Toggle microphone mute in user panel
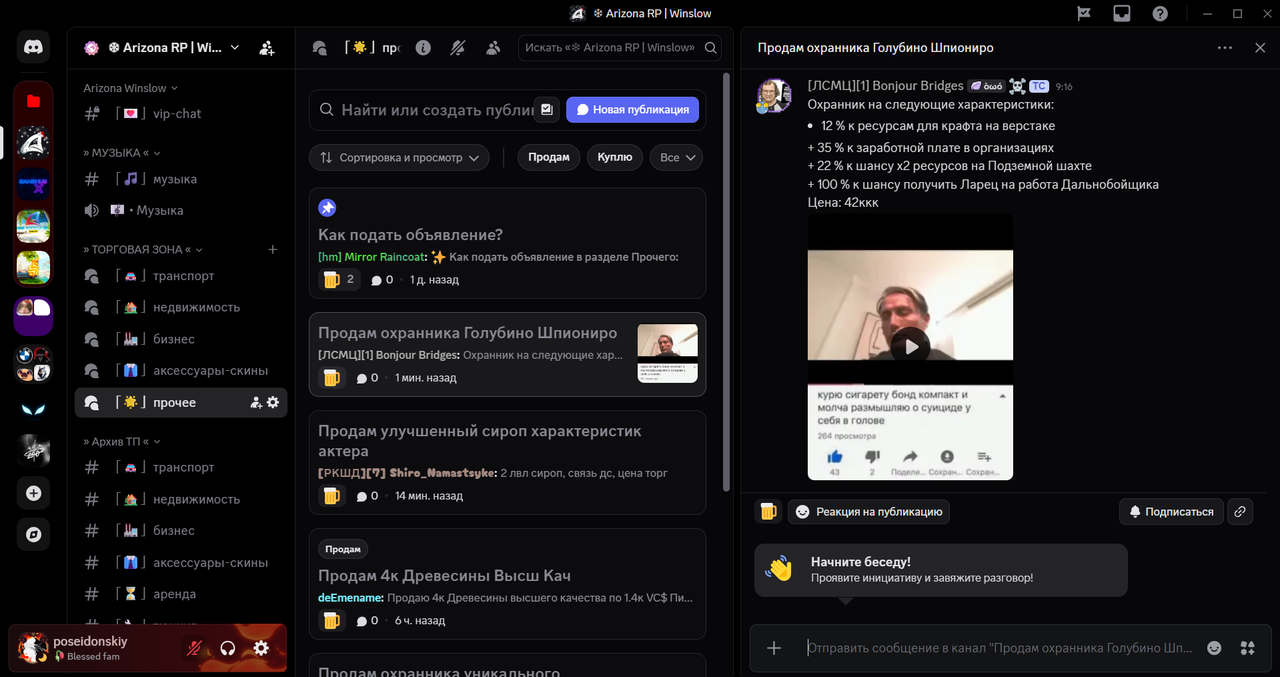The image size is (1280, 677). [194, 648]
